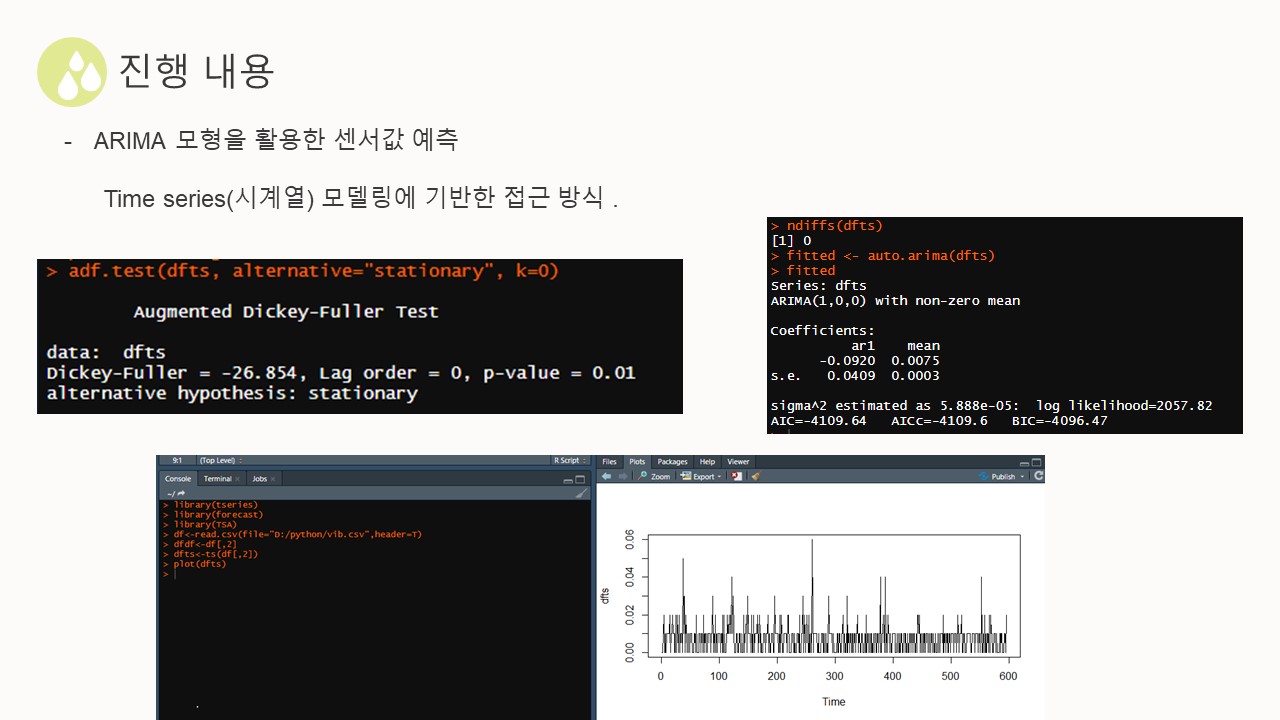Screen dimensions: 1280x720
Task: Maximize the Plots pane
Action: pos(1038,462)
